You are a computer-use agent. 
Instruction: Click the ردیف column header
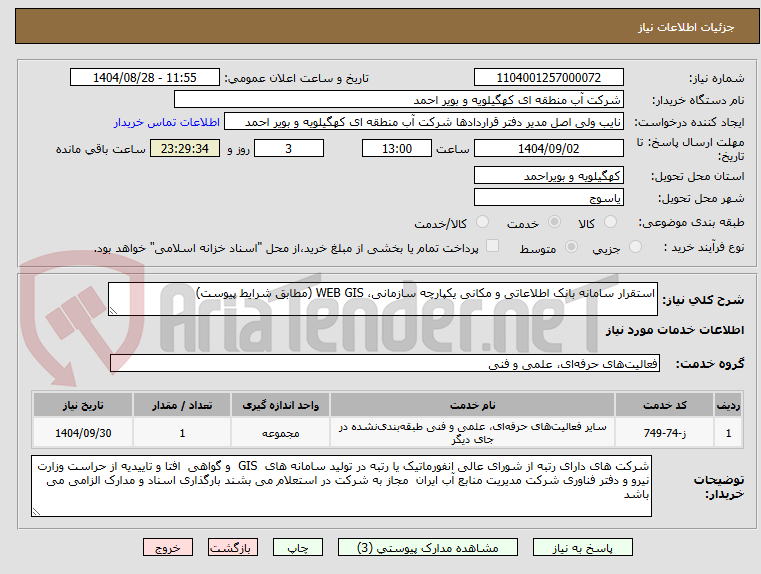point(728,405)
